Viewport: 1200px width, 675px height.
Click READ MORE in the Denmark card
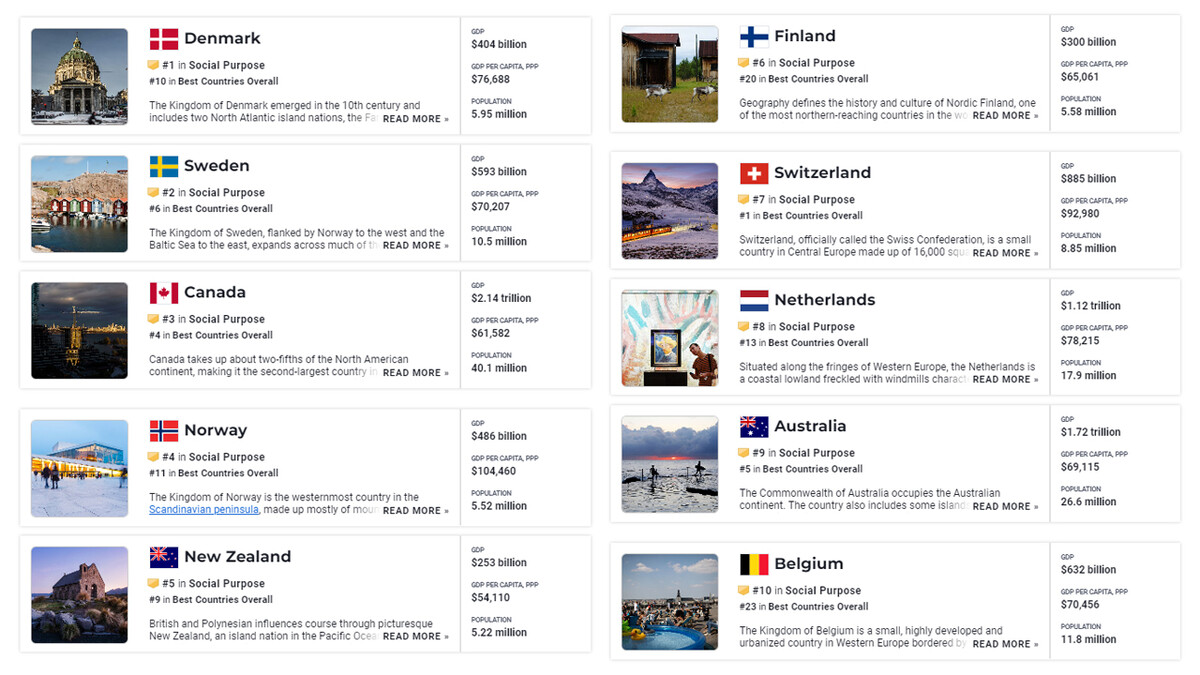click(x=415, y=119)
